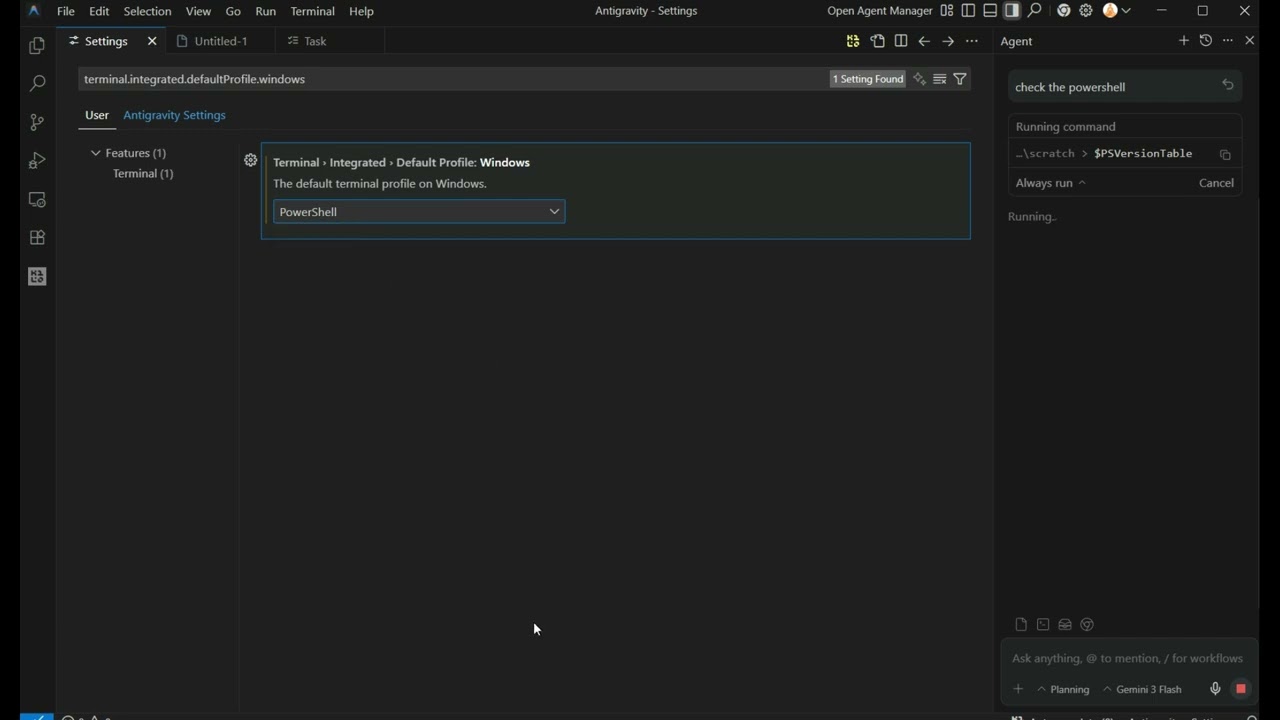1280x720 pixels.
Task: Switch to the Untitled-1 tab
Action: (x=220, y=41)
